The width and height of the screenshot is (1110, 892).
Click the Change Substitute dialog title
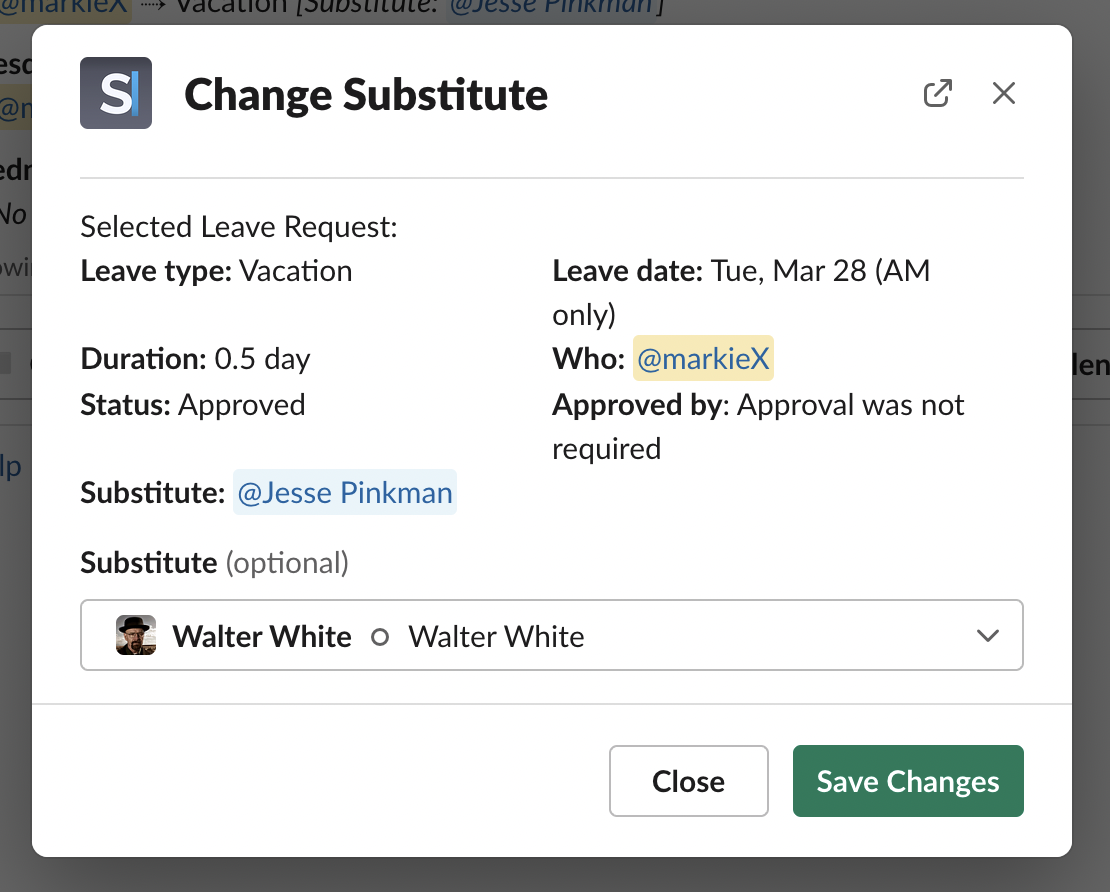tap(366, 95)
